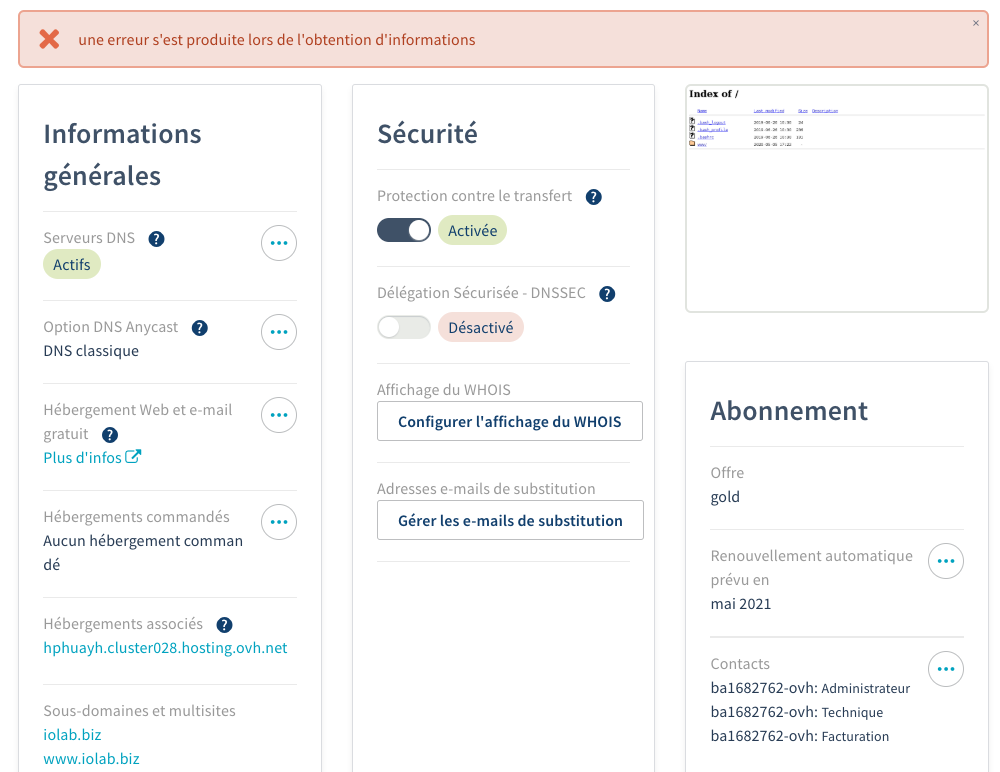1000x772 pixels.
Task: Click help icon next to Hébergements associés
Action: [224, 625]
